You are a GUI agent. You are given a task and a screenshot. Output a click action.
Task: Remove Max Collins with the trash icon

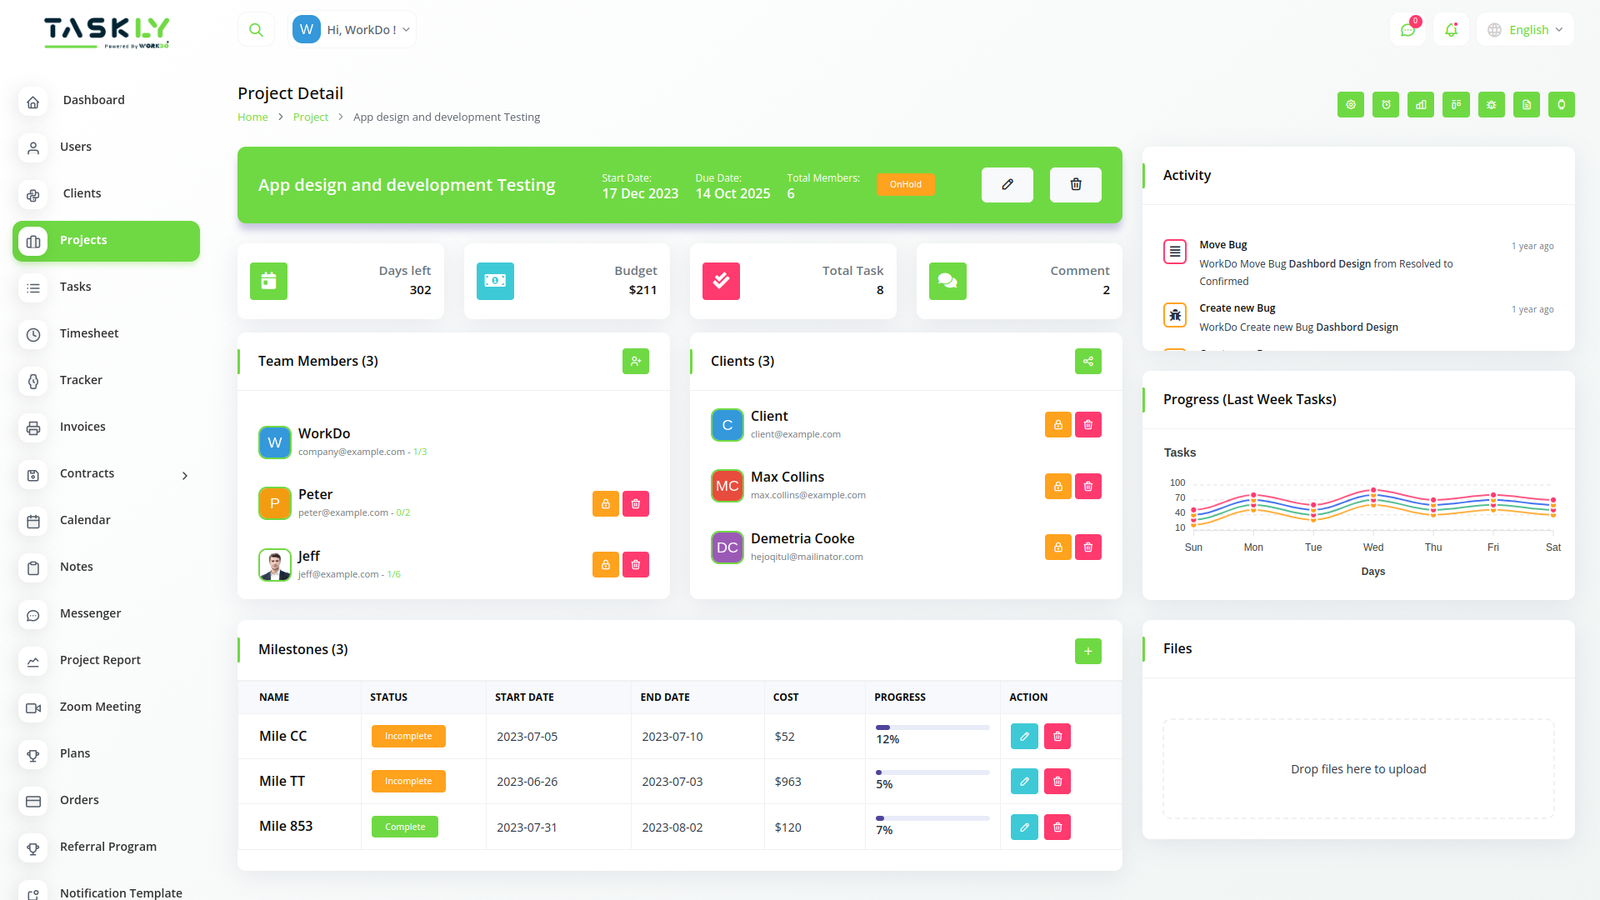click(x=1088, y=487)
